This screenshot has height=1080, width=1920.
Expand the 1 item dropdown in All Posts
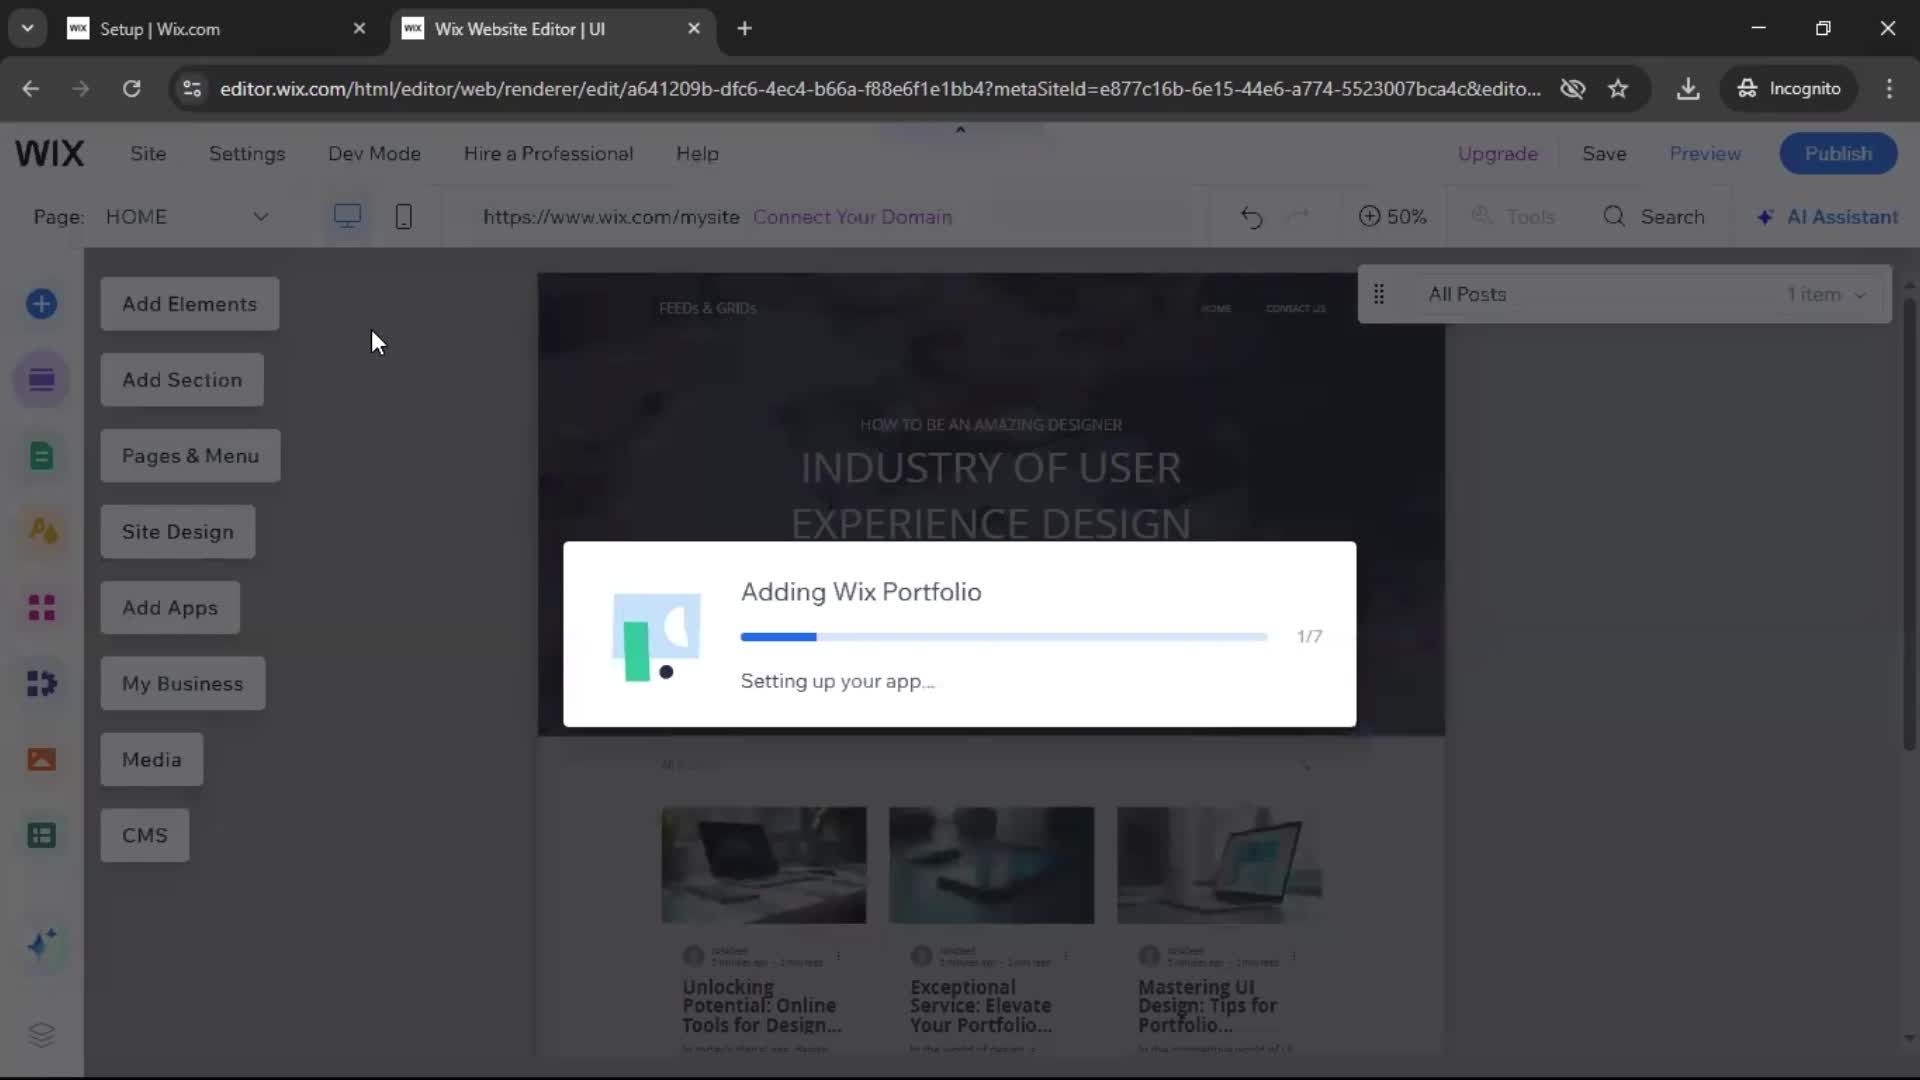tap(1826, 294)
